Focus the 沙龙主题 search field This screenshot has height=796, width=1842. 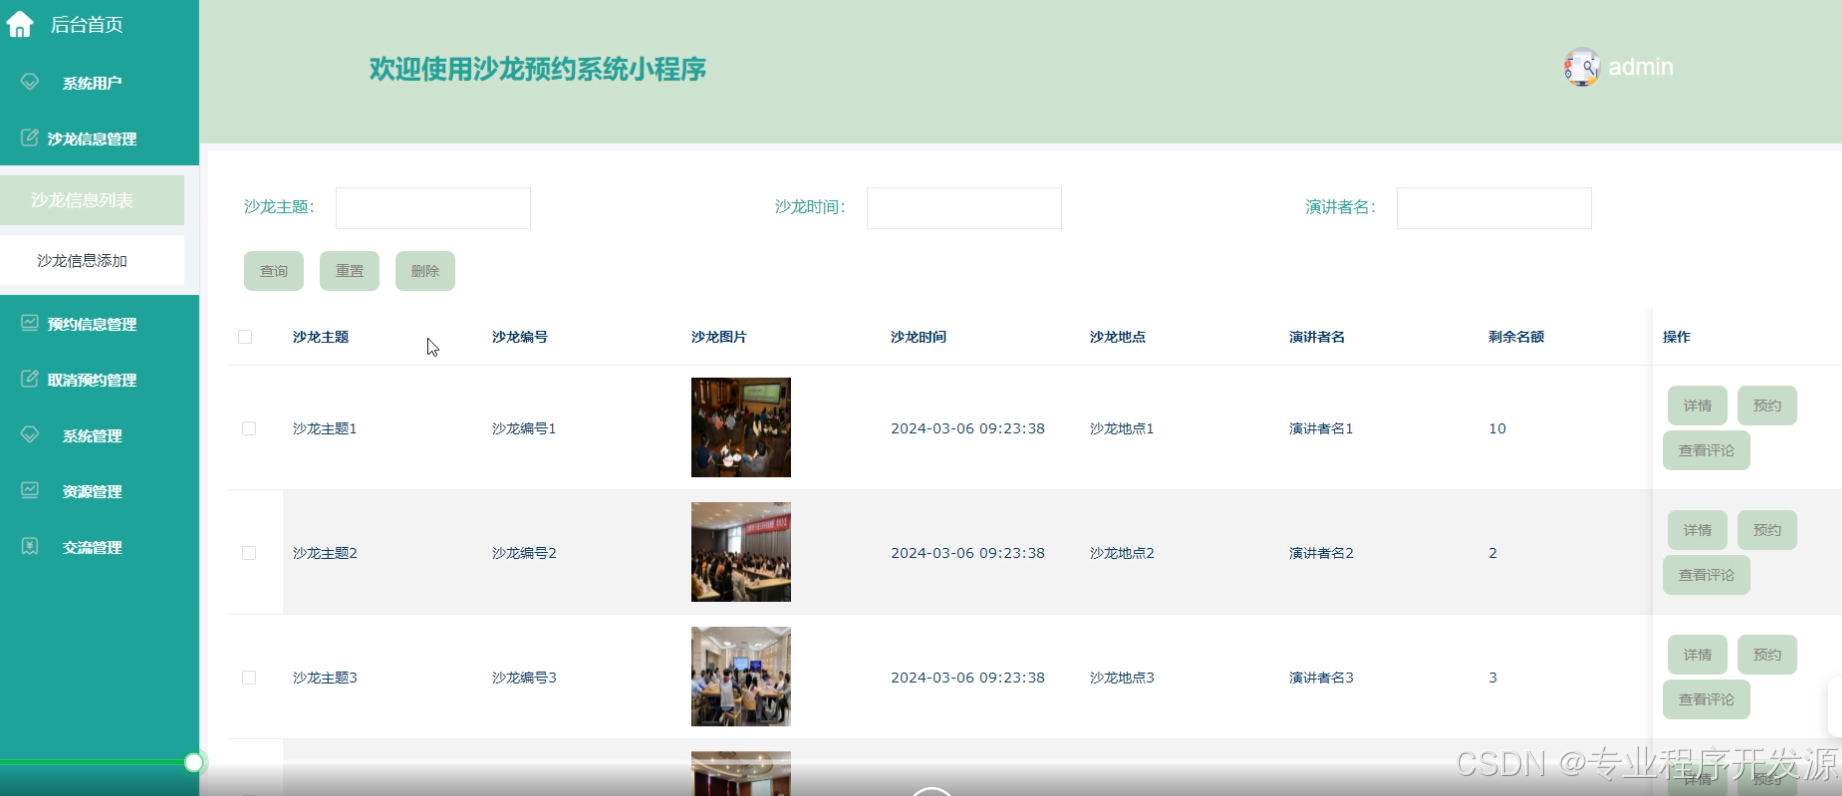[x=433, y=208]
